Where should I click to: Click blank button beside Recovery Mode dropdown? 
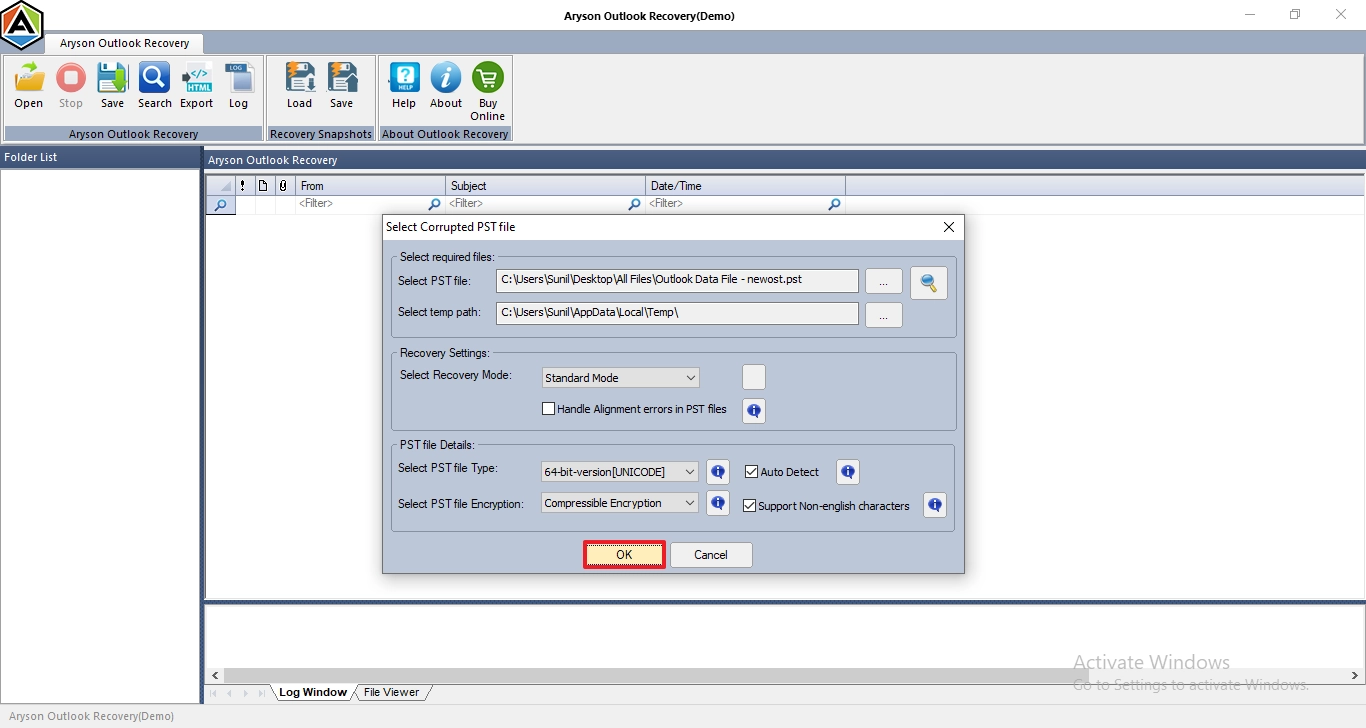(x=754, y=377)
